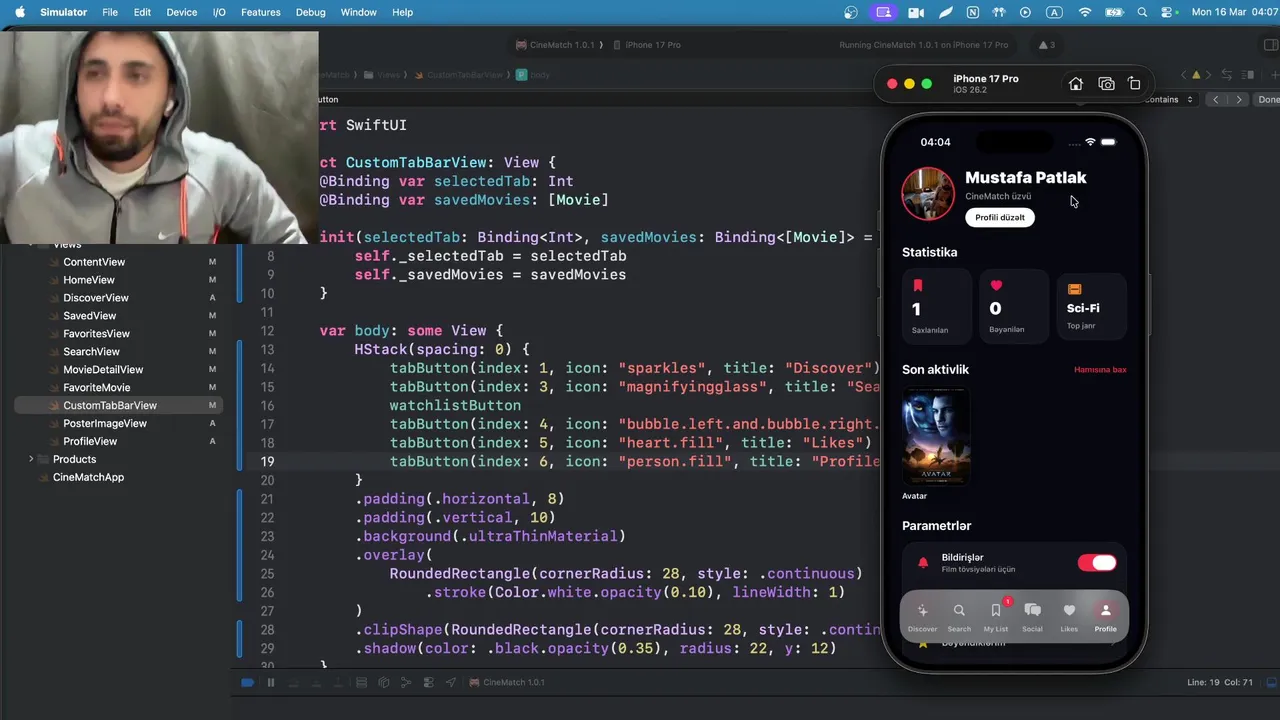Image resolution: width=1280 pixels, height=720 pixels.
Task: Open the Features menu
Action: (x=260, y=12)
